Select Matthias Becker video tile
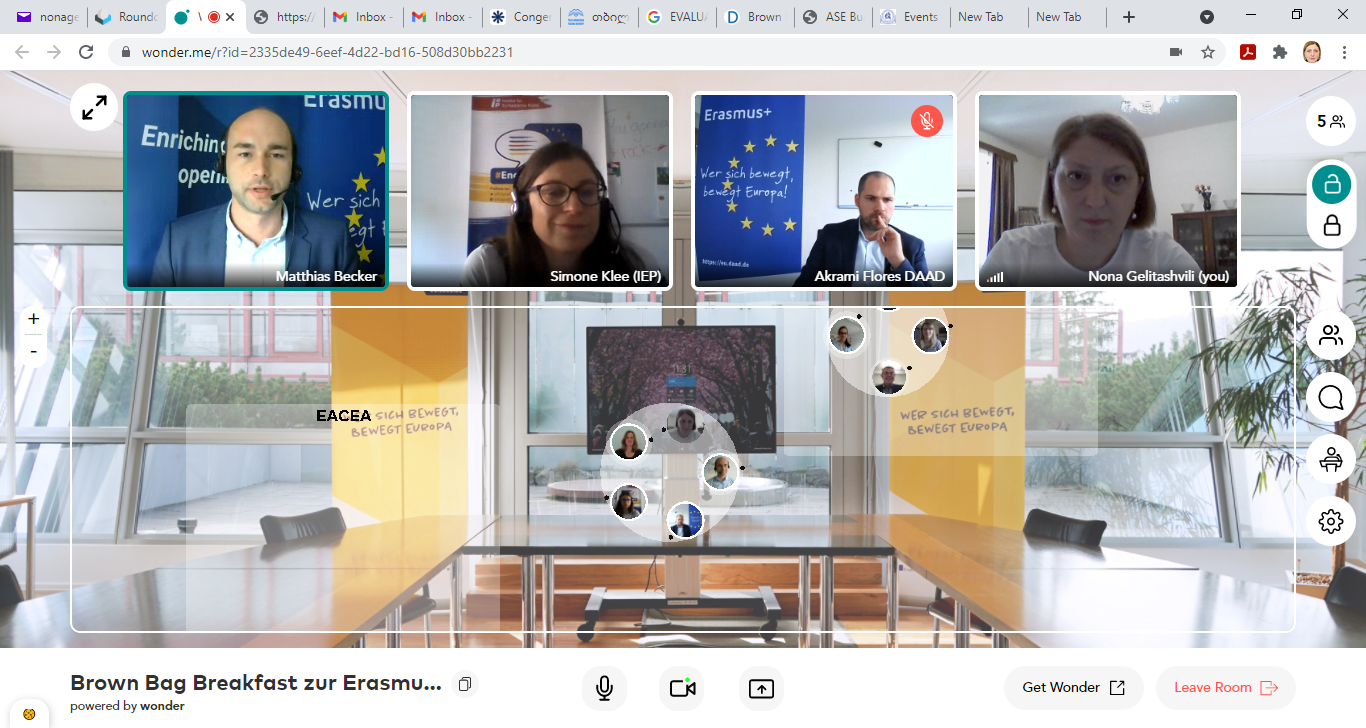1366x728 pixels. pos(256,191)
